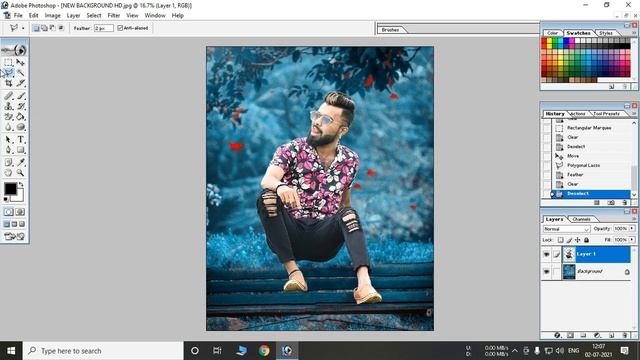The width and height of the screenshot is (640, 360).
Task: Open the Layer menu
Action: [73, 16]
